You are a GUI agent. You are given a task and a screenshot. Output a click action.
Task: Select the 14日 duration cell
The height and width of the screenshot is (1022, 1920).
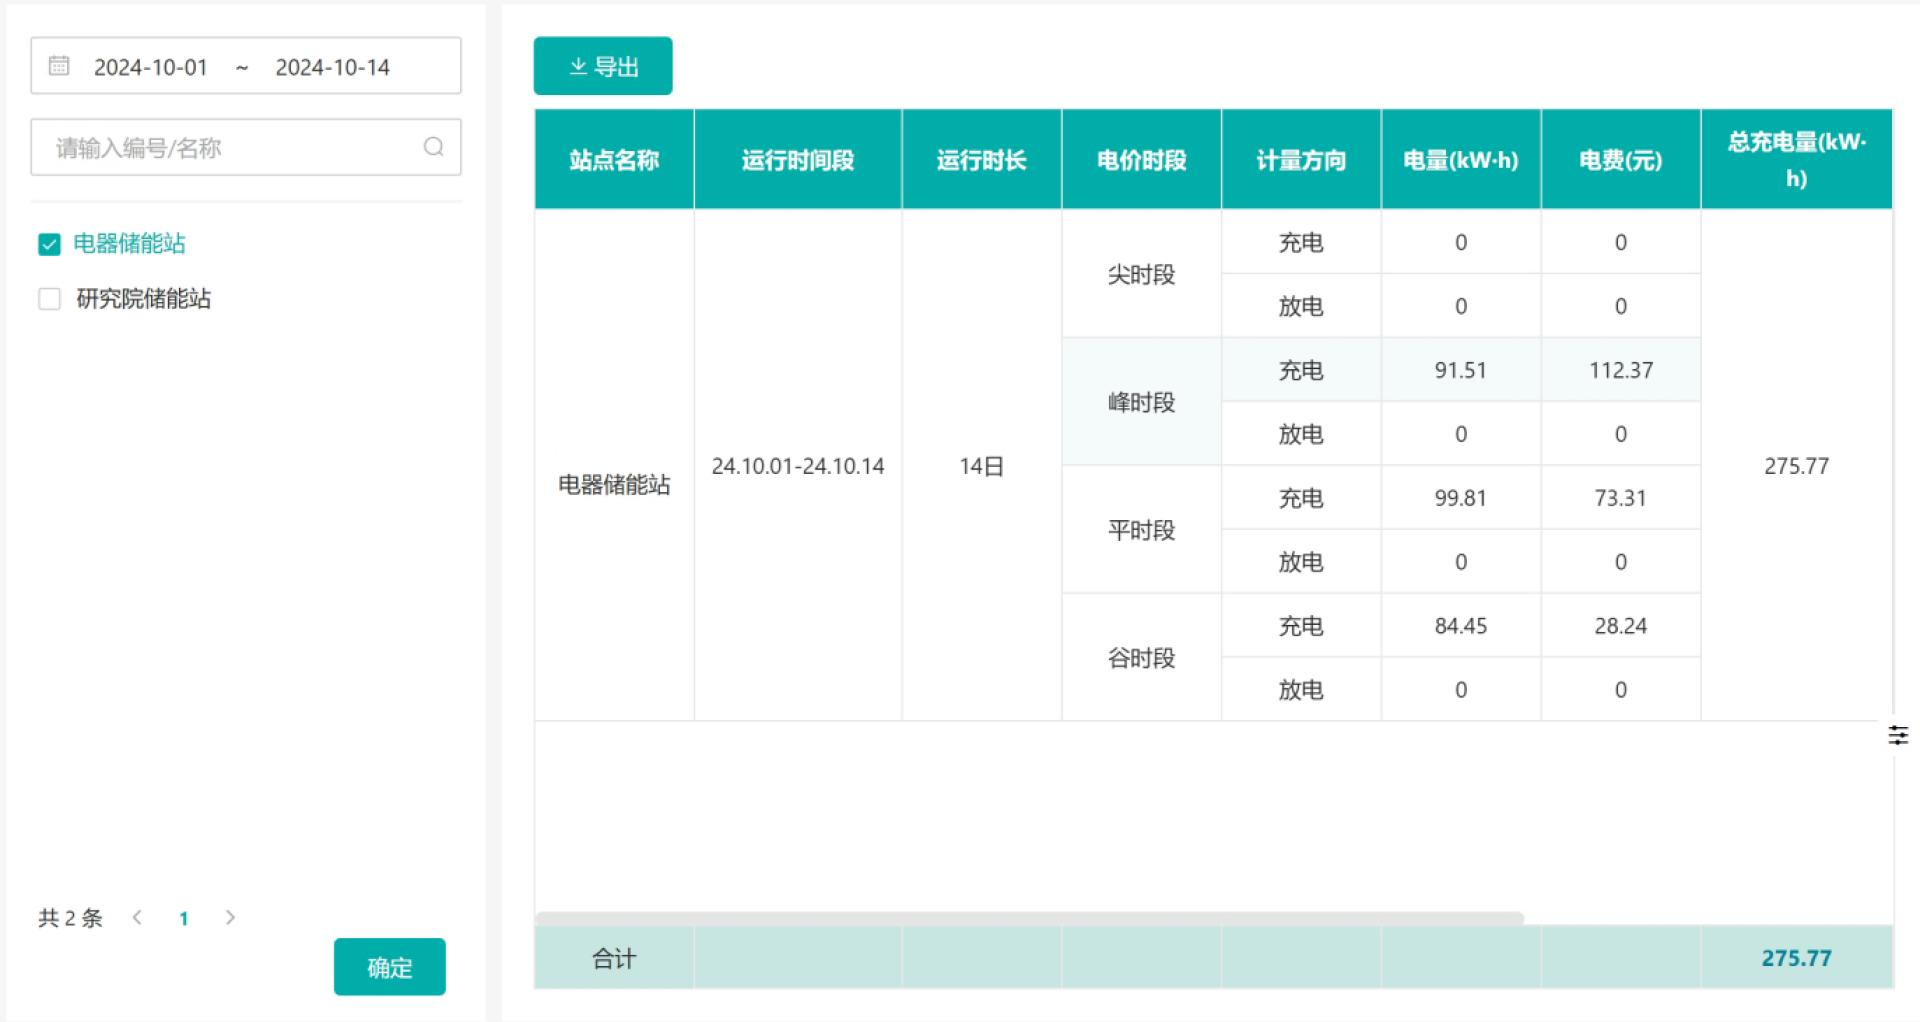pyautogui.click(x=981, y=466)
